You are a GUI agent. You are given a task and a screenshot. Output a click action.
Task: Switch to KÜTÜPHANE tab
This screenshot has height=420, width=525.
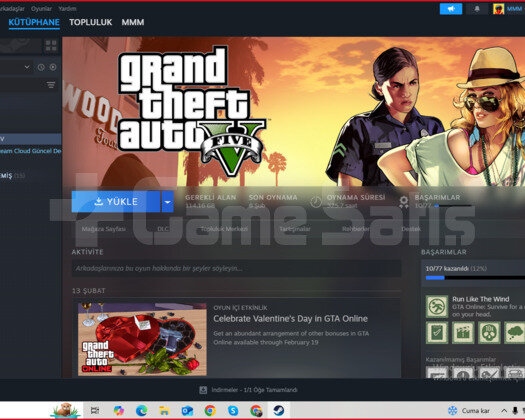[x=34, y=22]
